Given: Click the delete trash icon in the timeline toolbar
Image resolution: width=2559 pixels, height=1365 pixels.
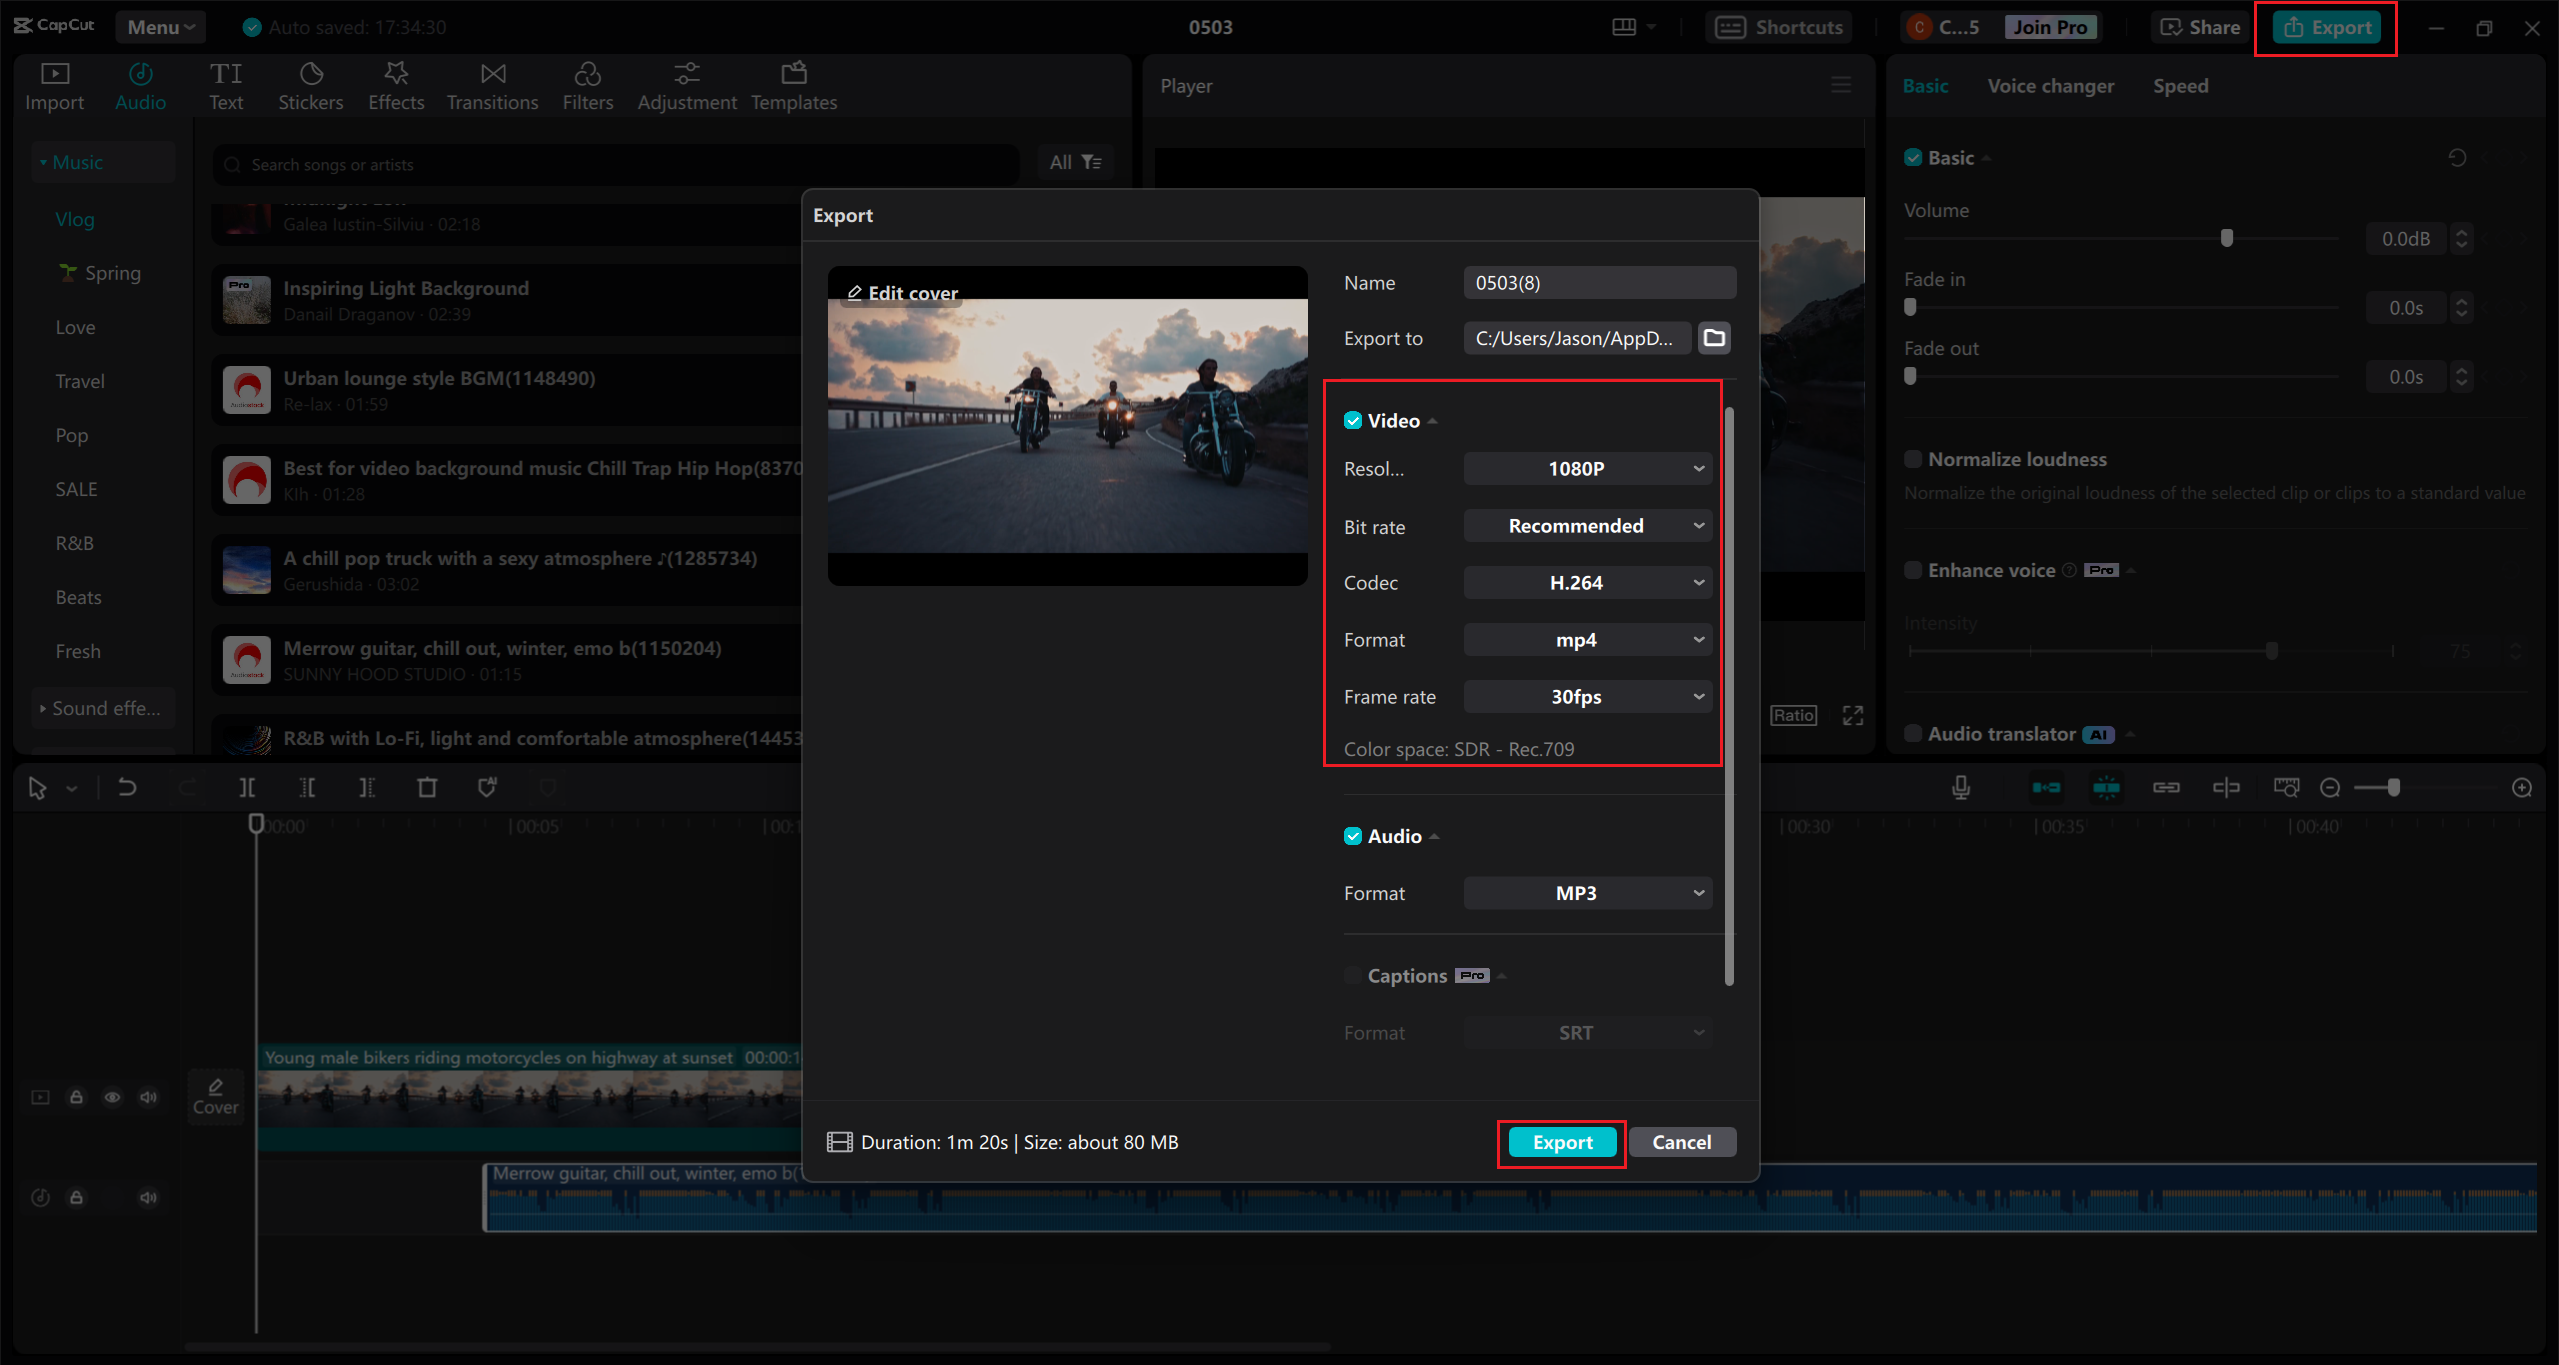Looking at the screenshot, I should pyautogui.click(x=427, y=788).
